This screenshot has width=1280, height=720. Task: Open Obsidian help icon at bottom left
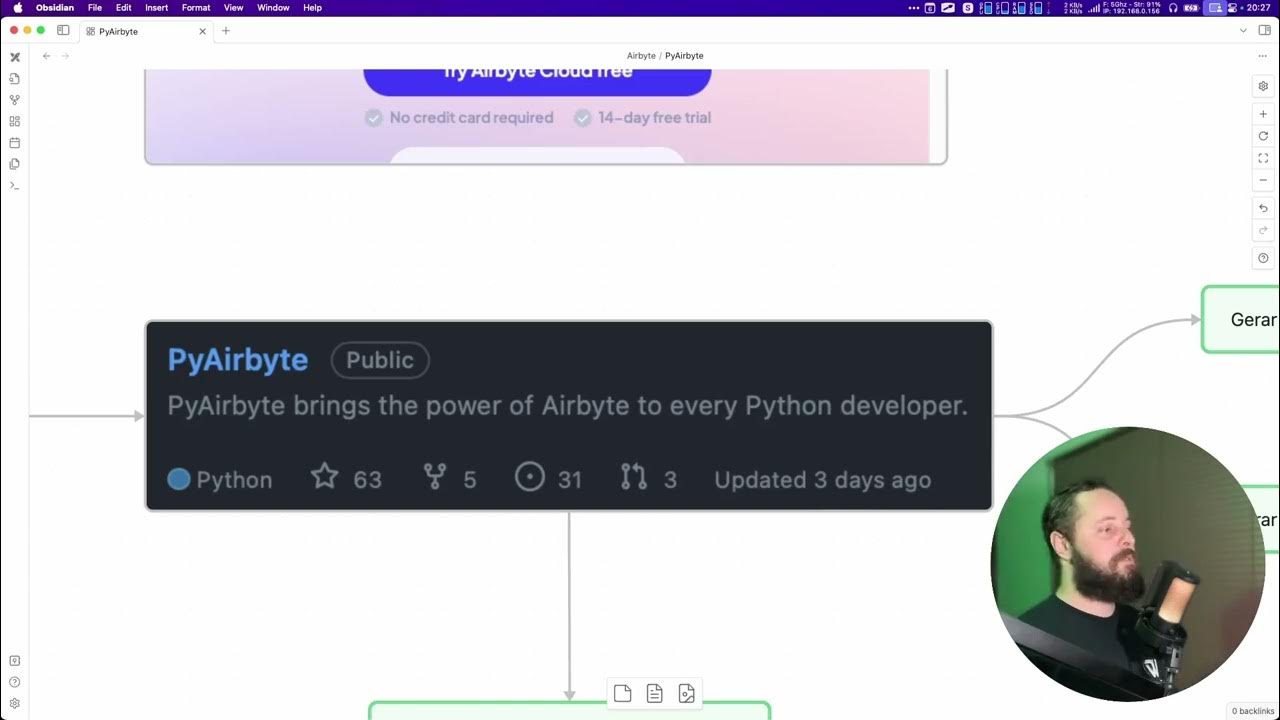tap(15, 682)
